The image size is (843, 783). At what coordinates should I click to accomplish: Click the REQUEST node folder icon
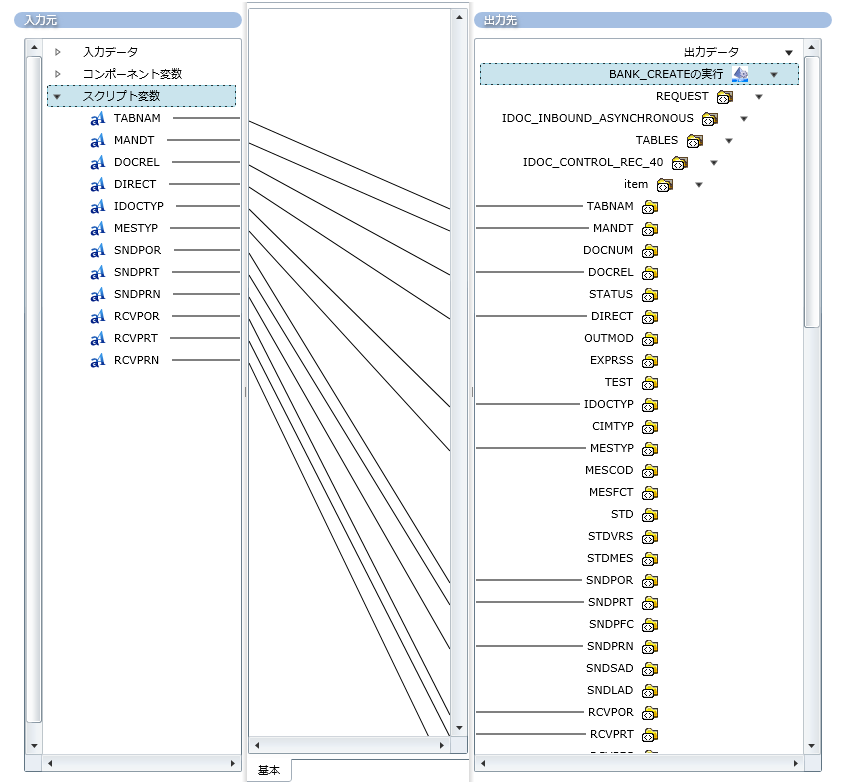725,97
